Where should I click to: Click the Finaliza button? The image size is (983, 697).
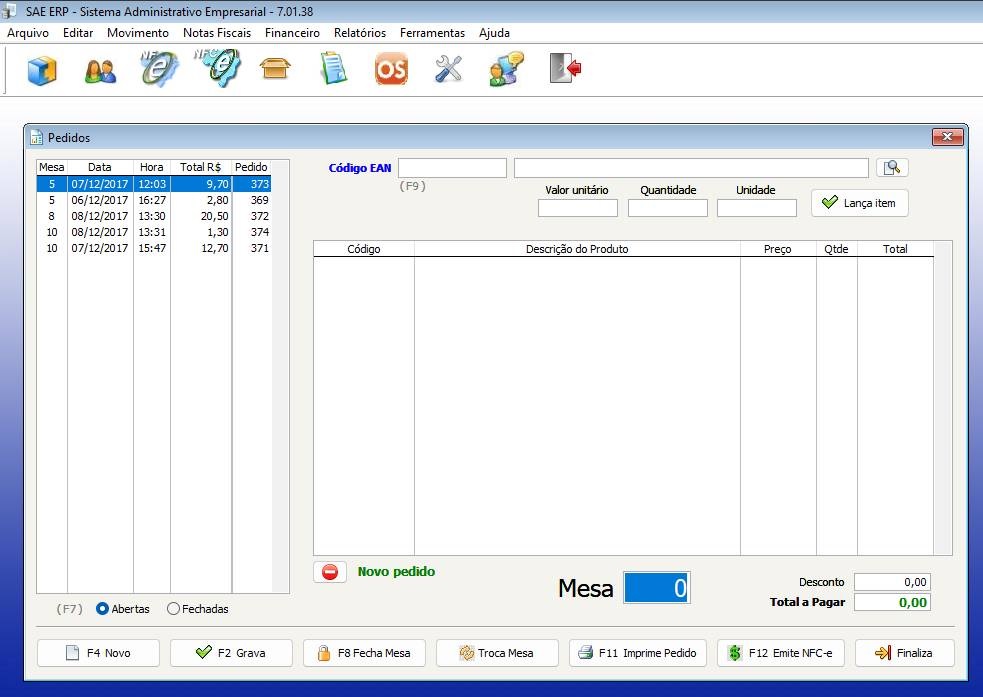pyautogui.click(x=904, y=653)
